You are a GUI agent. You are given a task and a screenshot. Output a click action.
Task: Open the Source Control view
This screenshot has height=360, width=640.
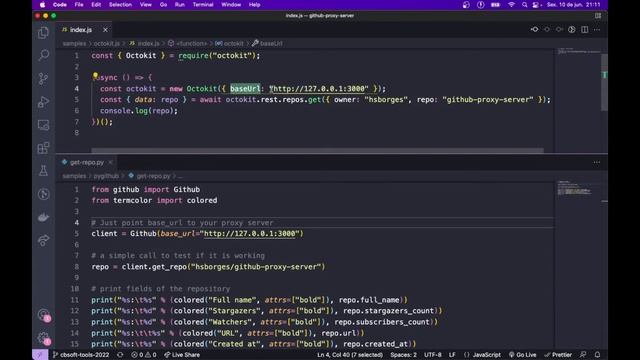[x=43, y=78]
